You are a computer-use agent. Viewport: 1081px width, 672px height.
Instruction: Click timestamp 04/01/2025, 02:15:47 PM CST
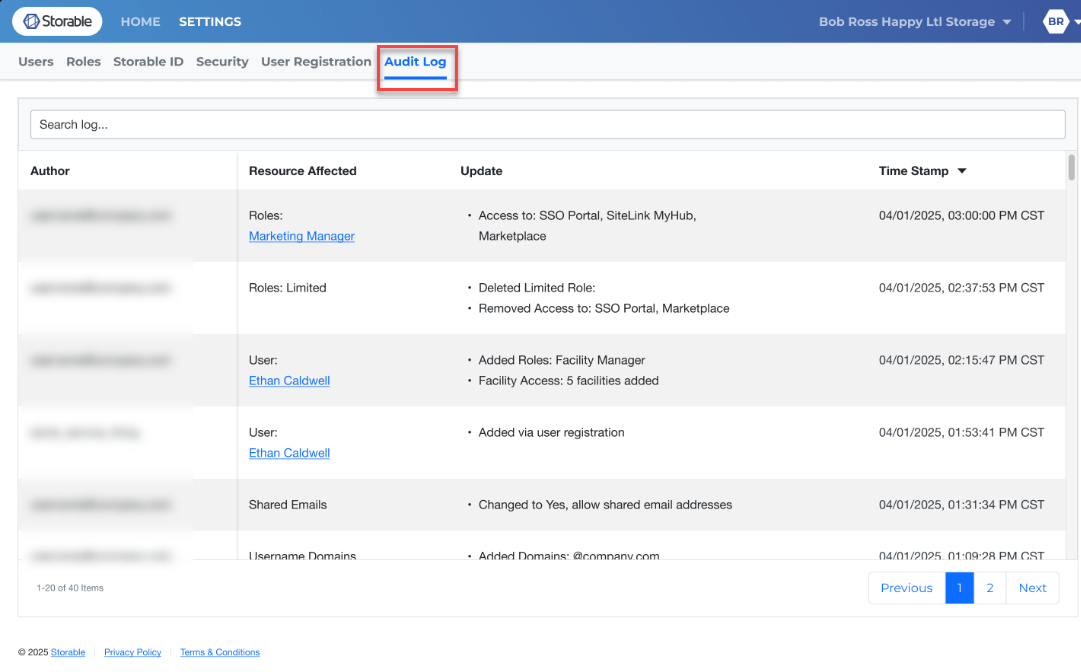(961, 360)
